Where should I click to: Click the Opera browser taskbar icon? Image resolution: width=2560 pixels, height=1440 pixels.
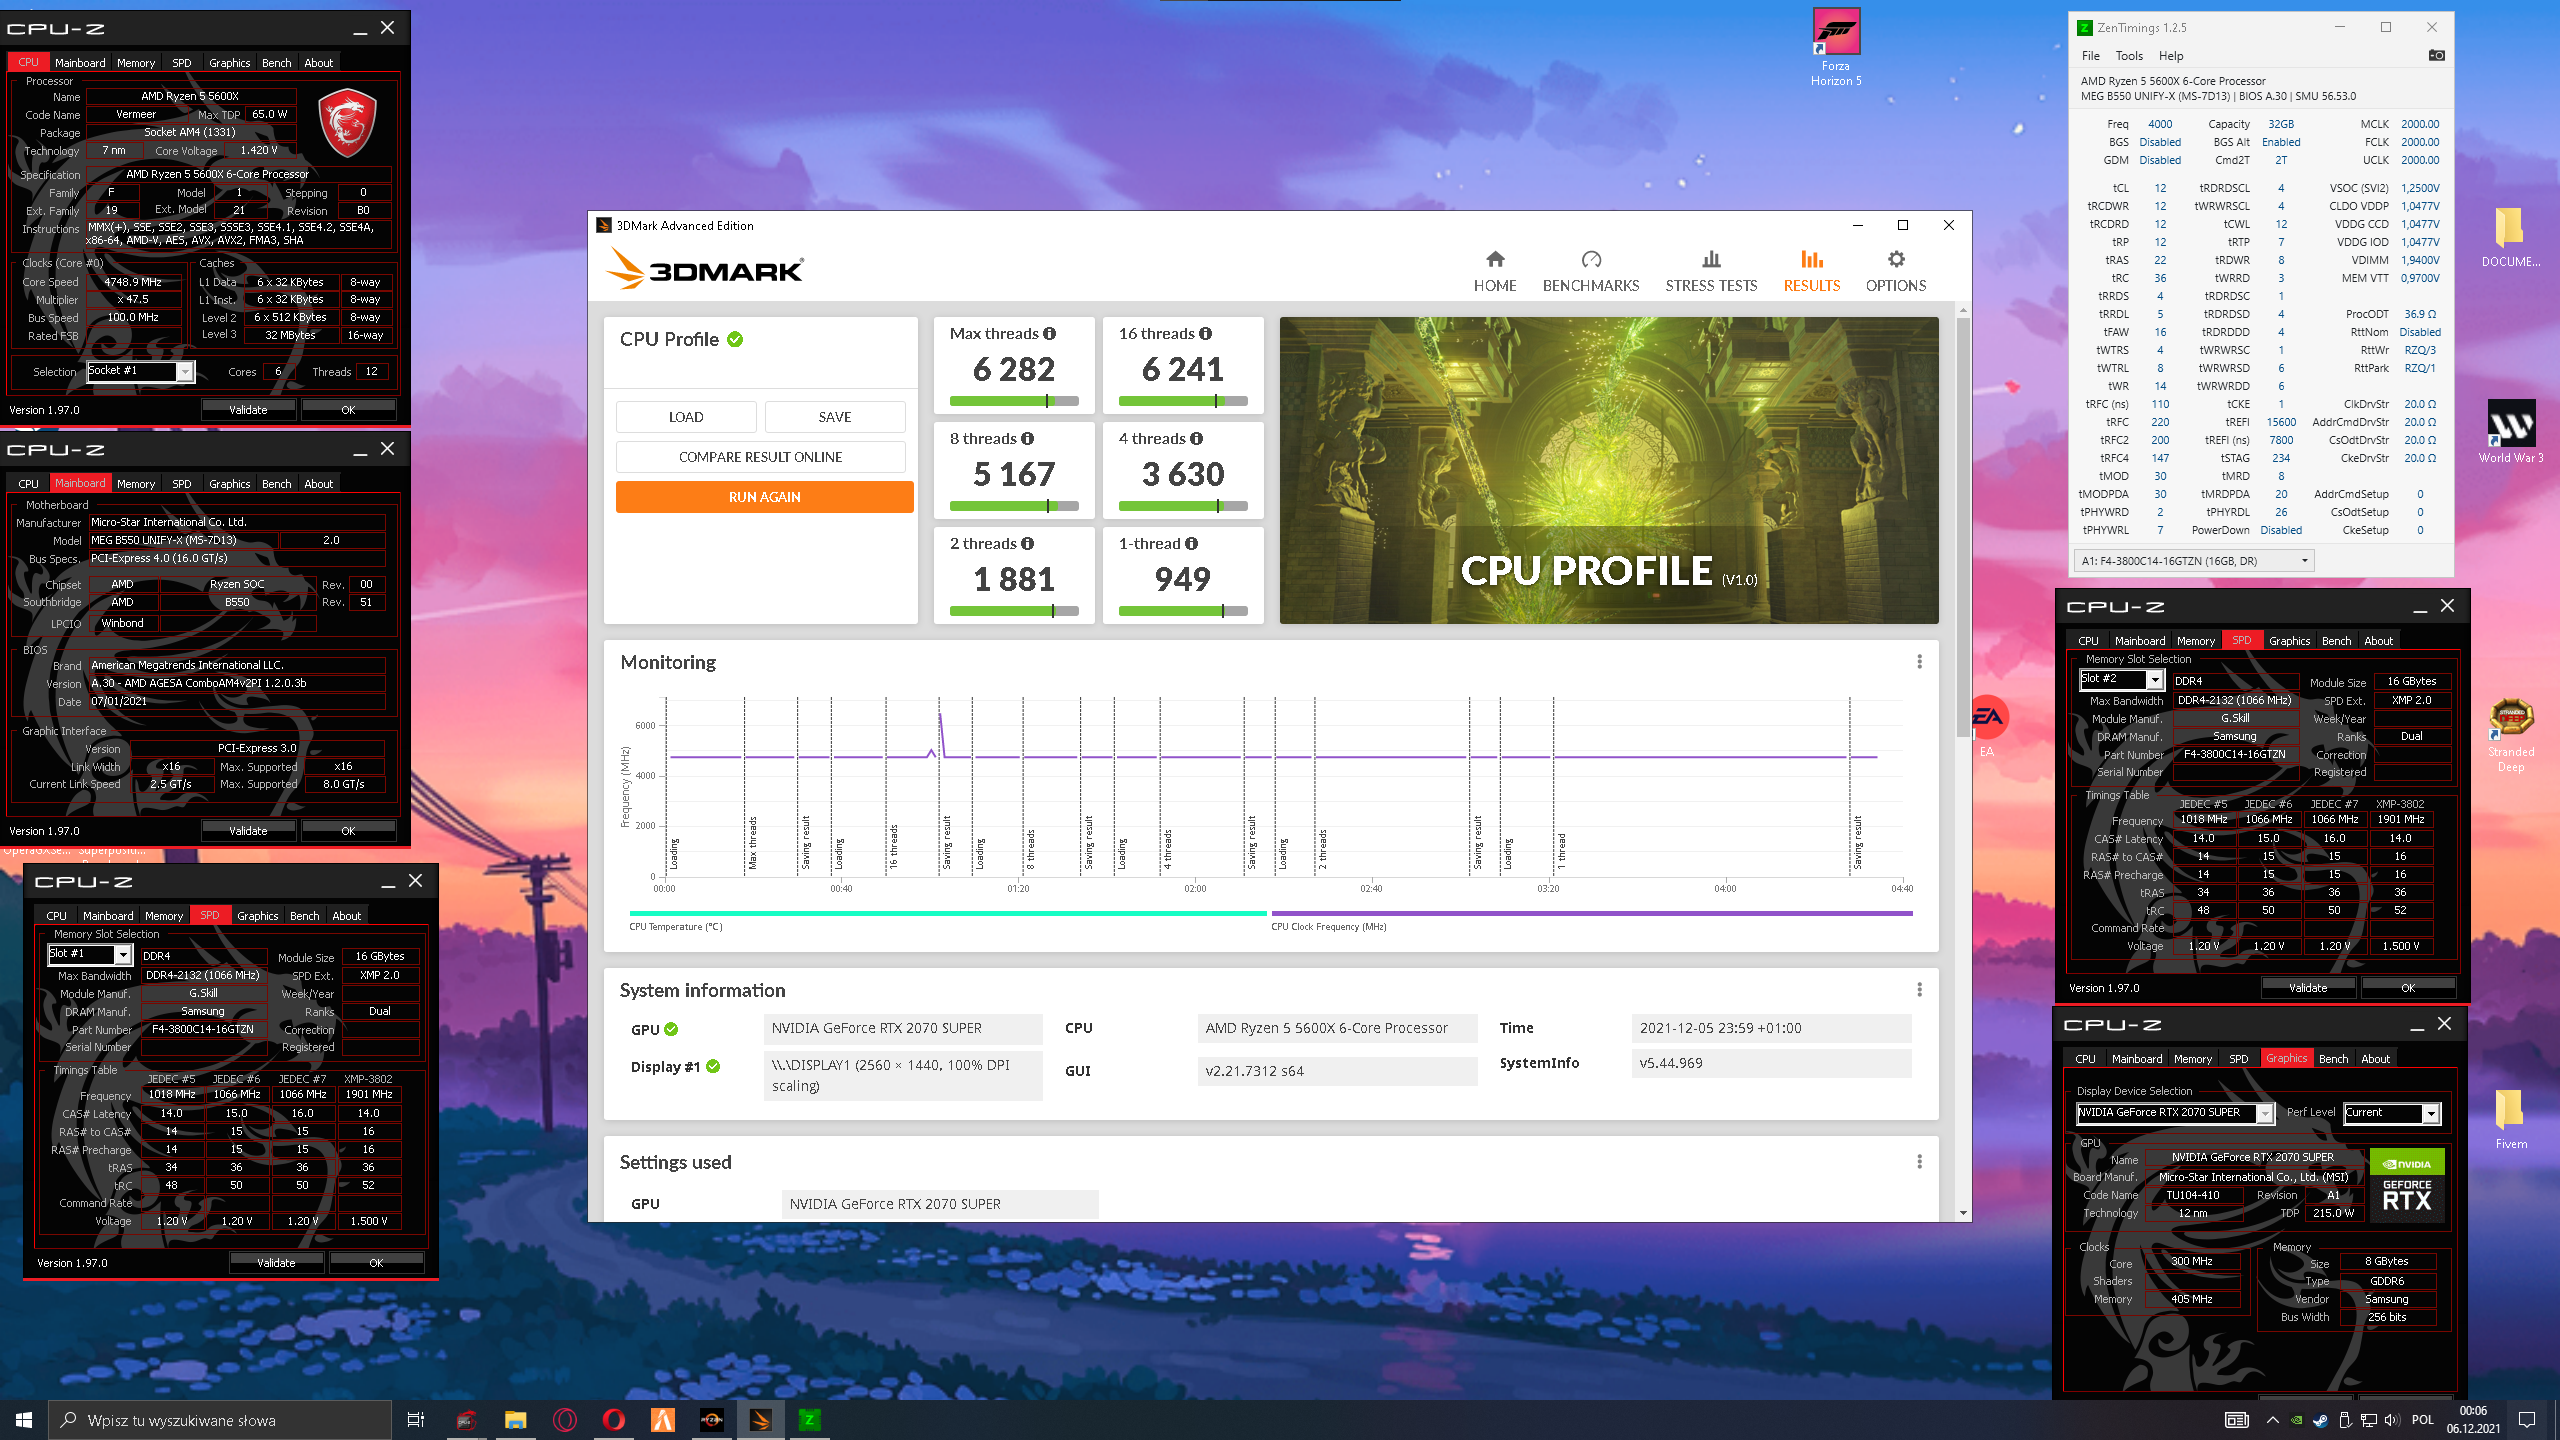pyautogui.click(x=614, y=1420)
